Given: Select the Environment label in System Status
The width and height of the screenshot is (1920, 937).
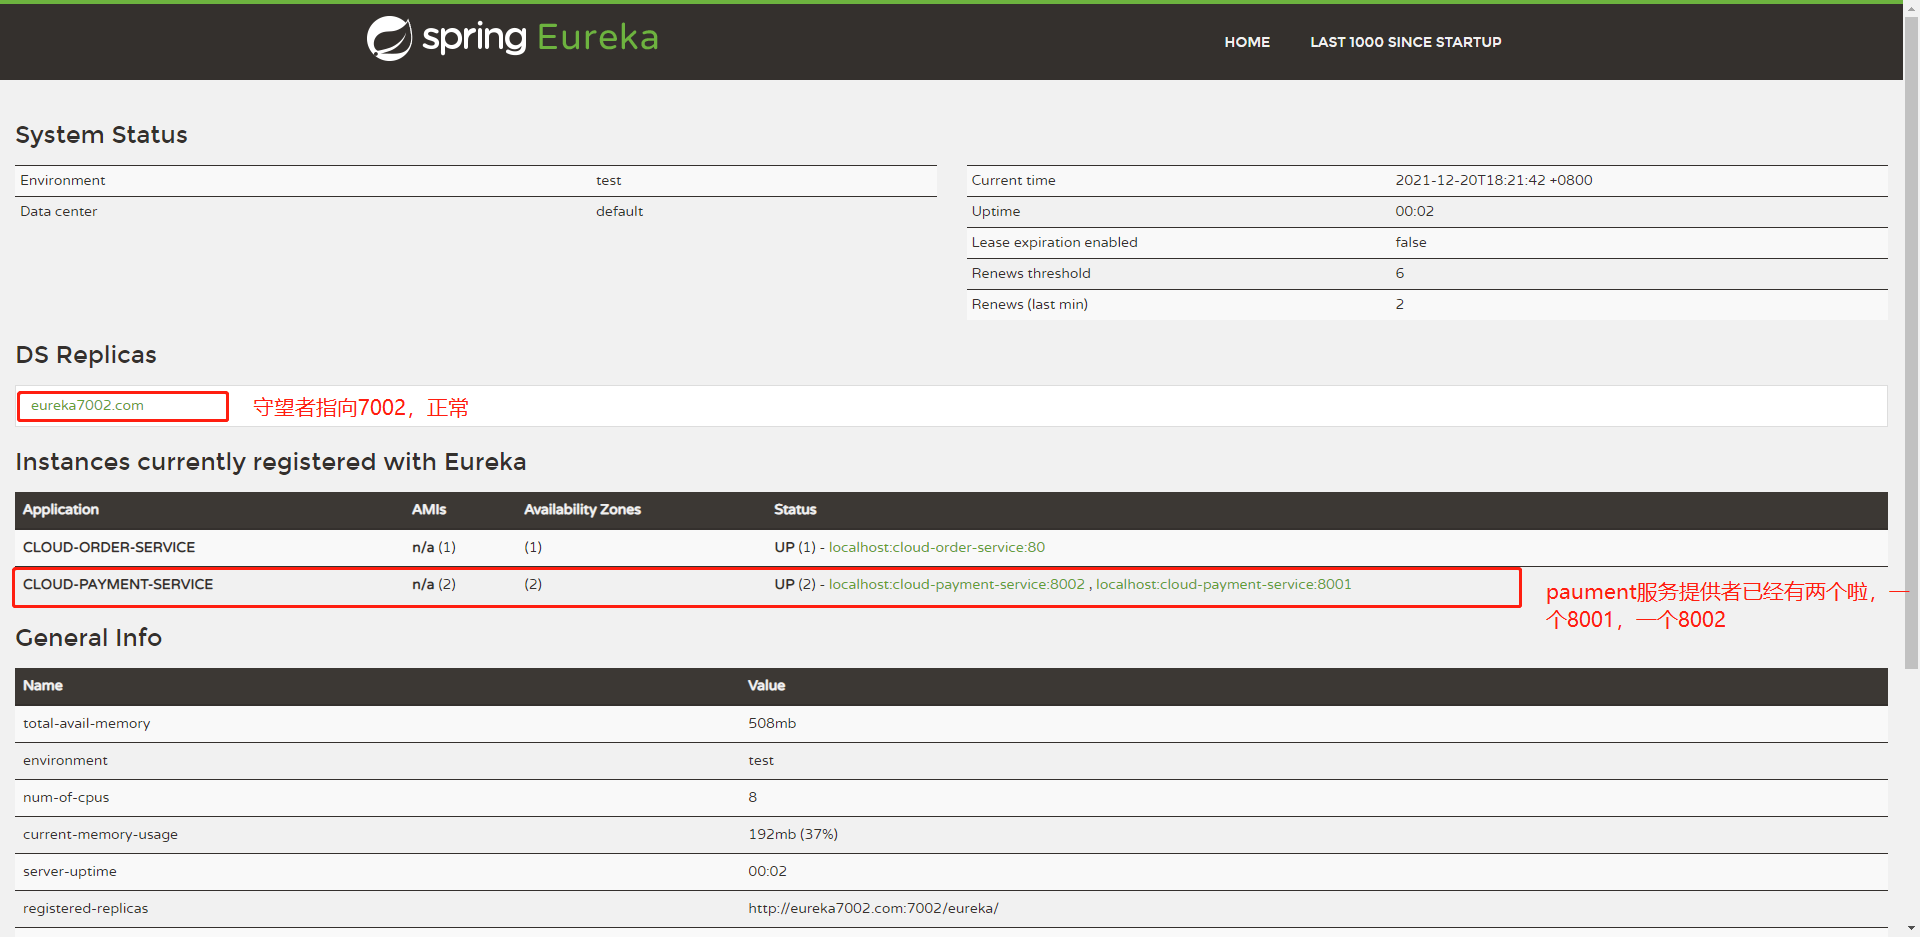Looking at the screenshot, I should click(x=62, y=180).
